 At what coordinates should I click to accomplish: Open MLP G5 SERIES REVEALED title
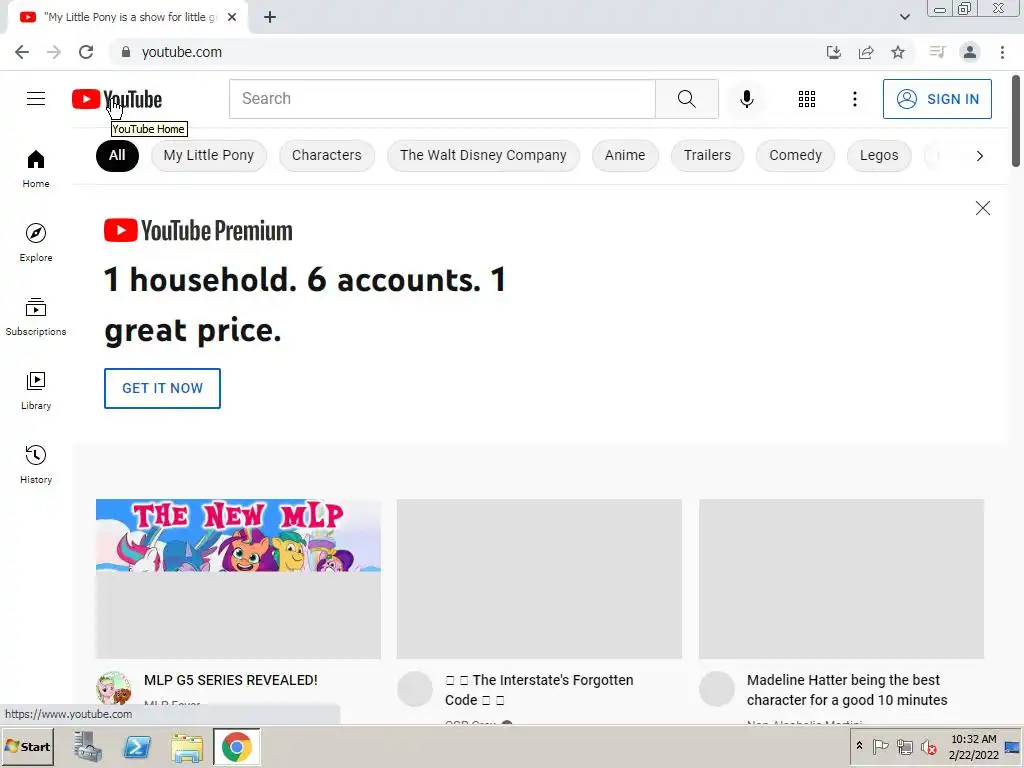click(x=231, y=680)
